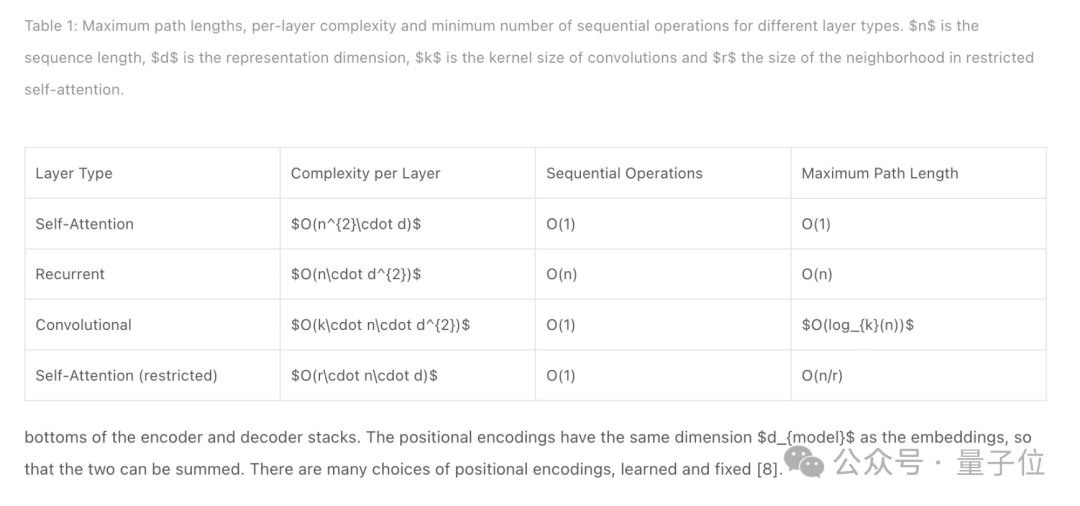Viewport: 1080px width, 506px height.
Task: Click the $O(k\cdot n\cdot d^{2})$ cell
Action: coord(408,325)
